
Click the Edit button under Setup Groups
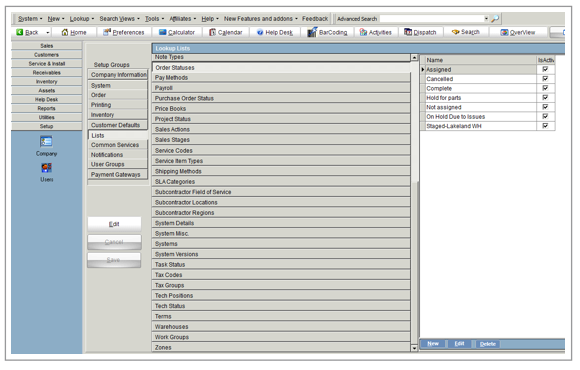(x=114, y=224)
